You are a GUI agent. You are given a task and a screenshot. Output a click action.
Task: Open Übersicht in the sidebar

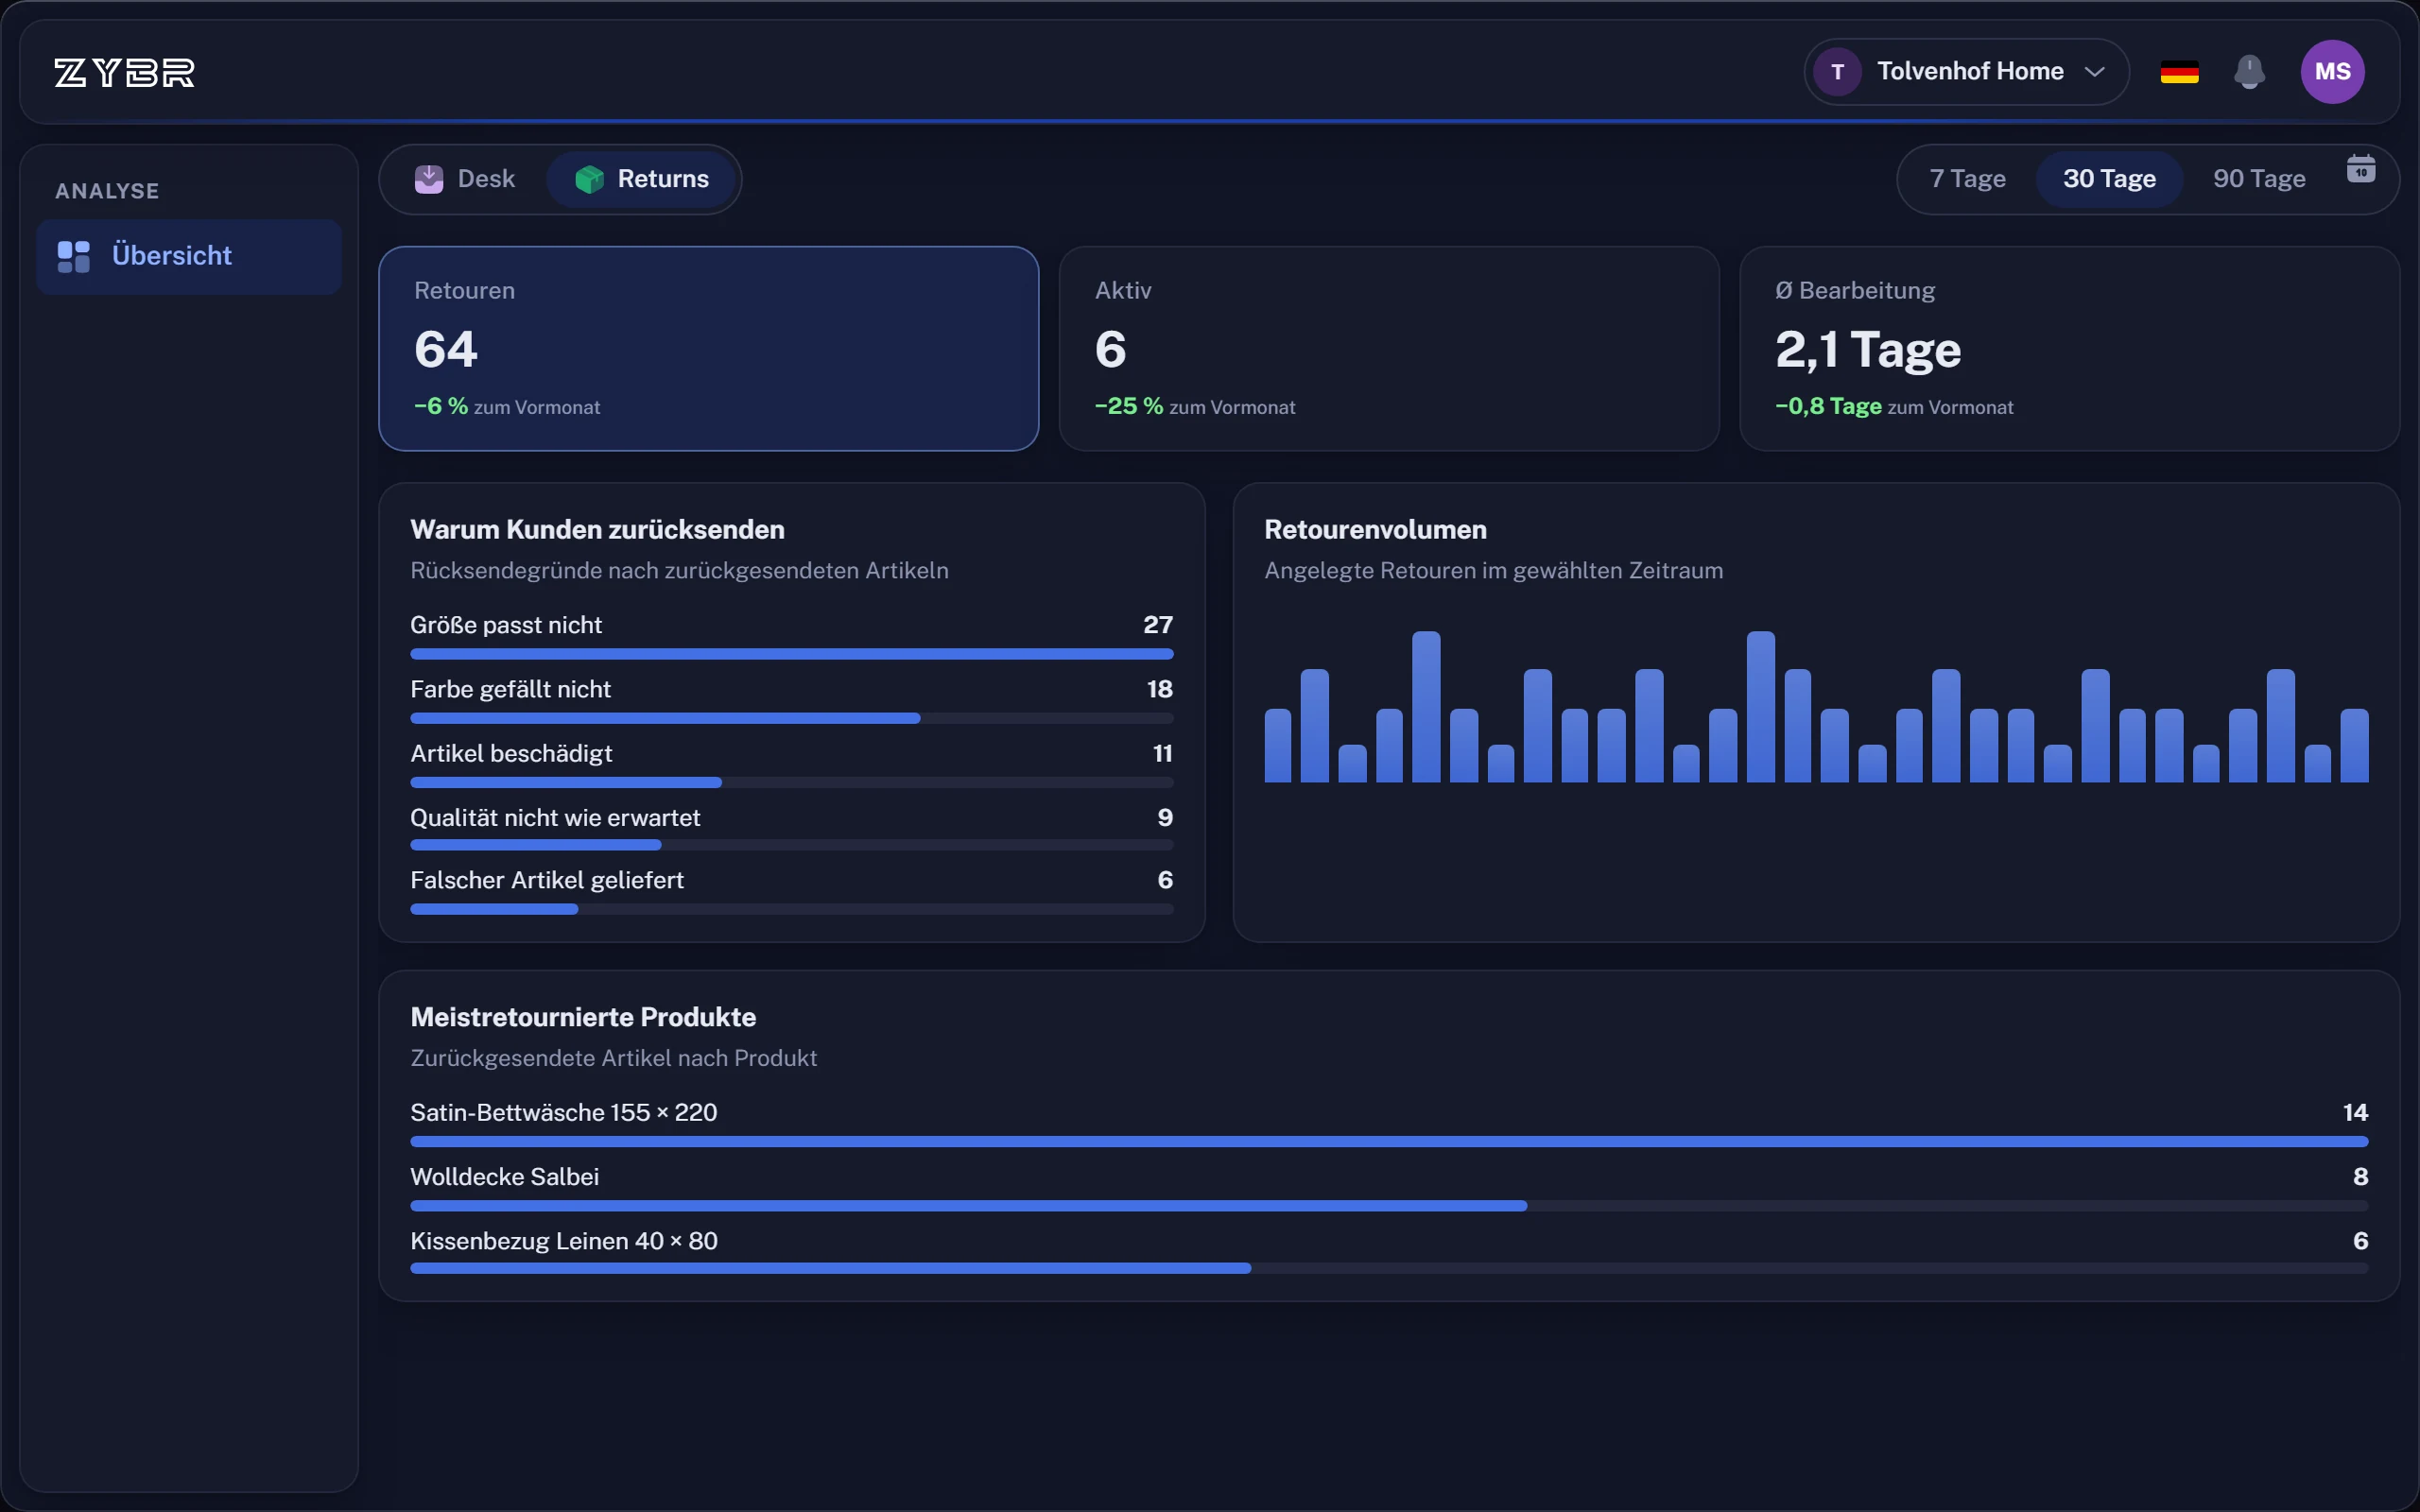[x=189, y=256]
